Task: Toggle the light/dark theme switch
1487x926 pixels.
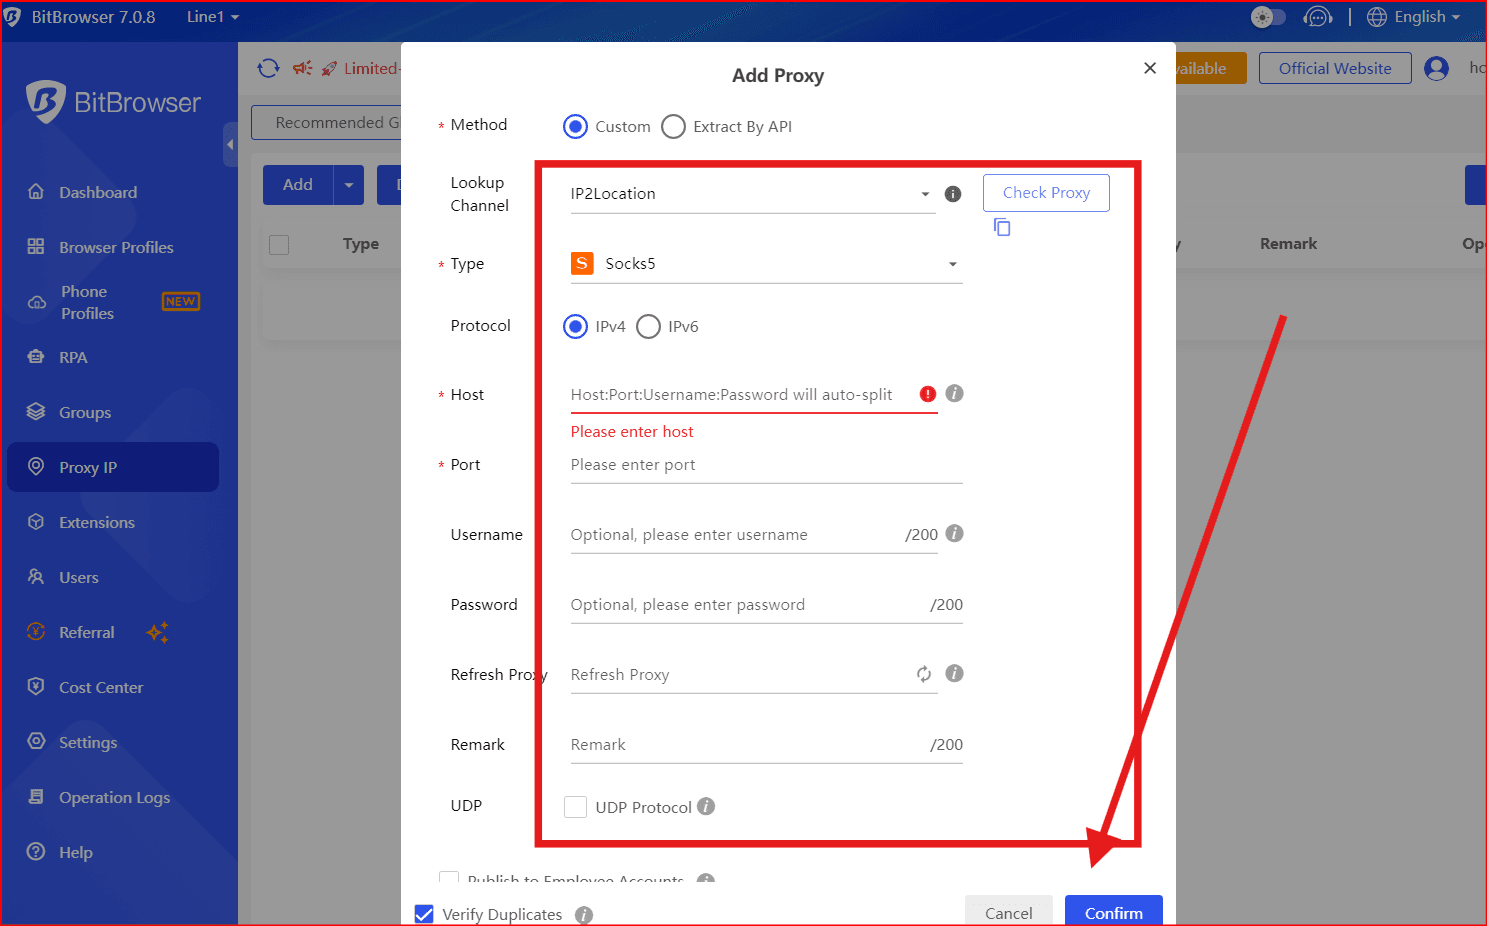Action: coord(1268,17)
